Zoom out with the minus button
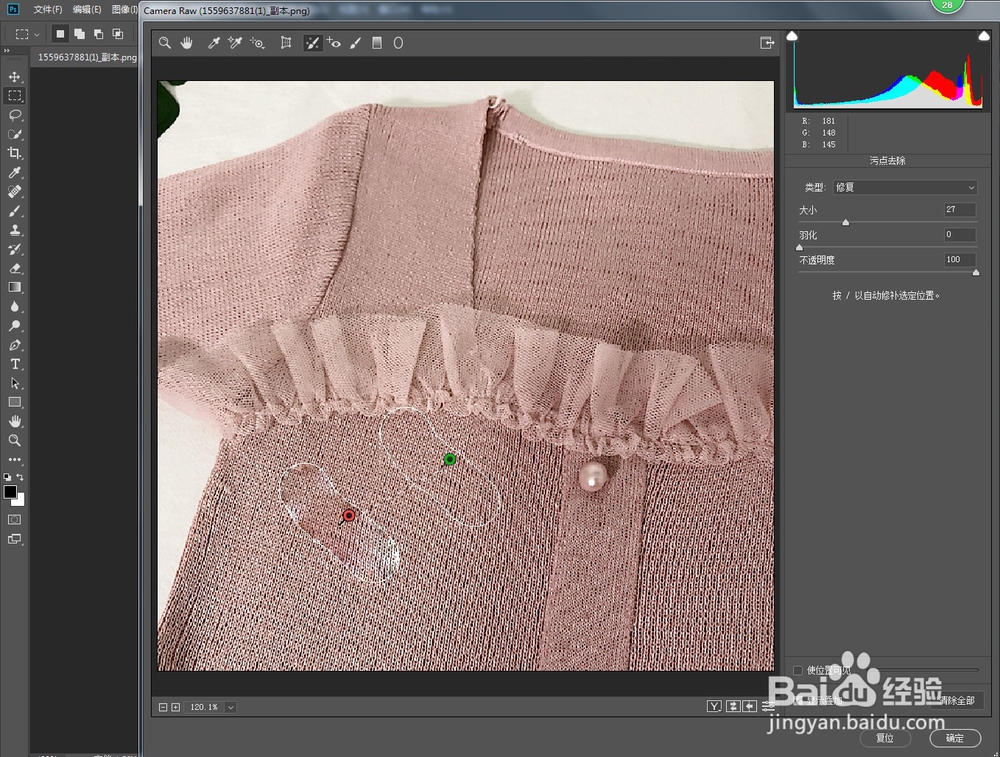The height and width of the screenshot is (757, 1000). pos(163,707)
